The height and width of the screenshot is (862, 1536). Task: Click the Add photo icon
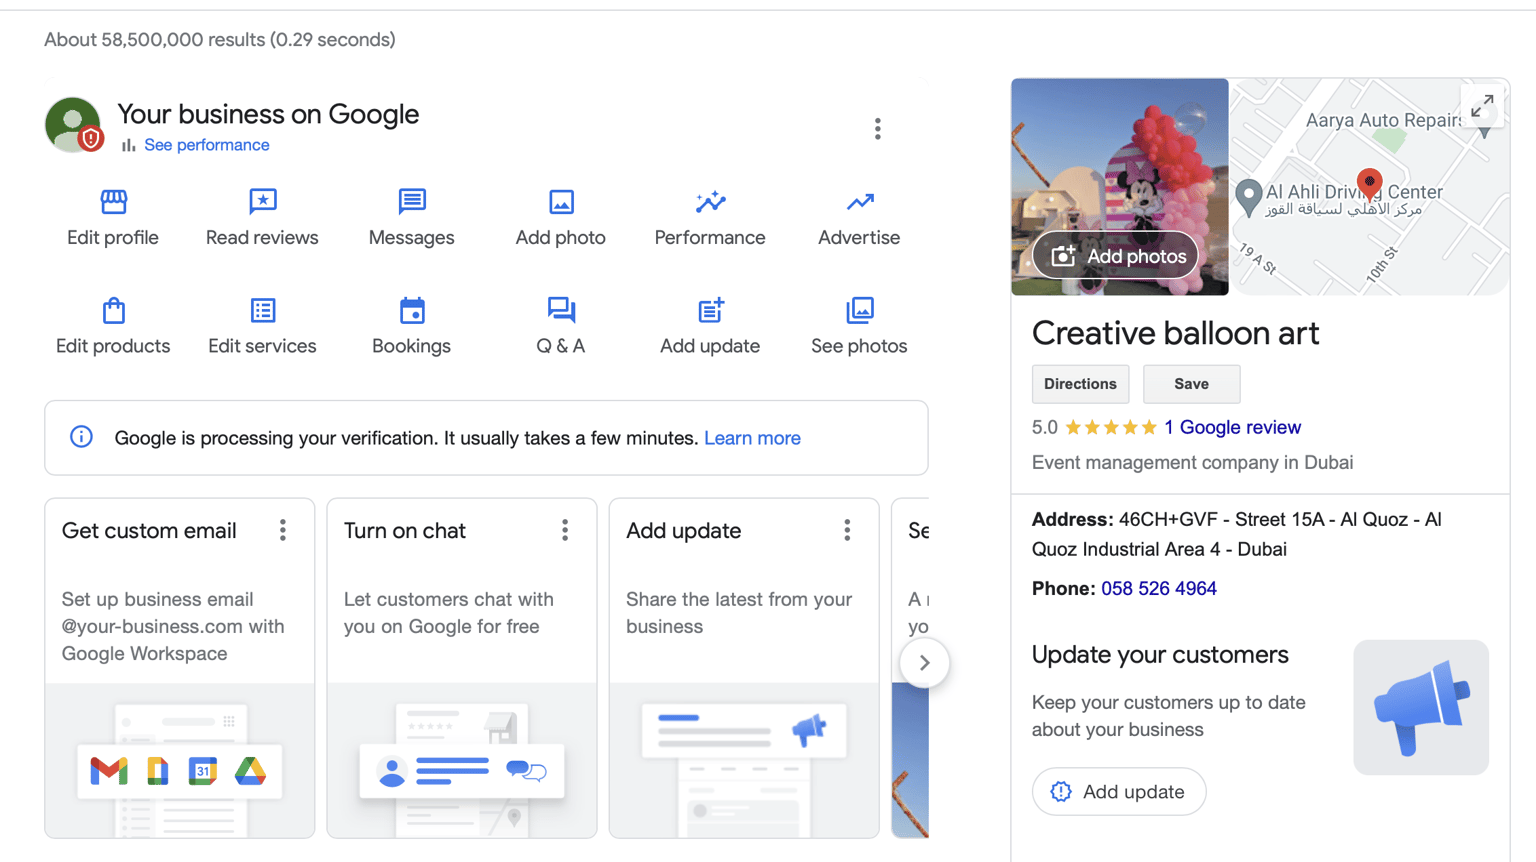[x=561, y=202]
